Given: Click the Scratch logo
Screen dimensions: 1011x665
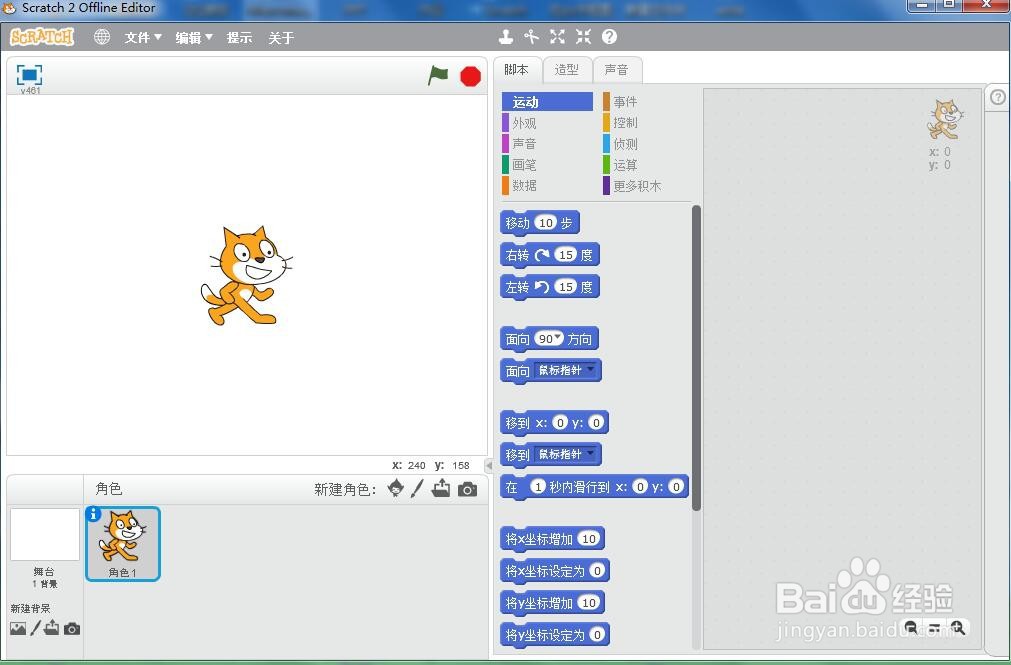Looking at the screenshot, I should (42, 37).
